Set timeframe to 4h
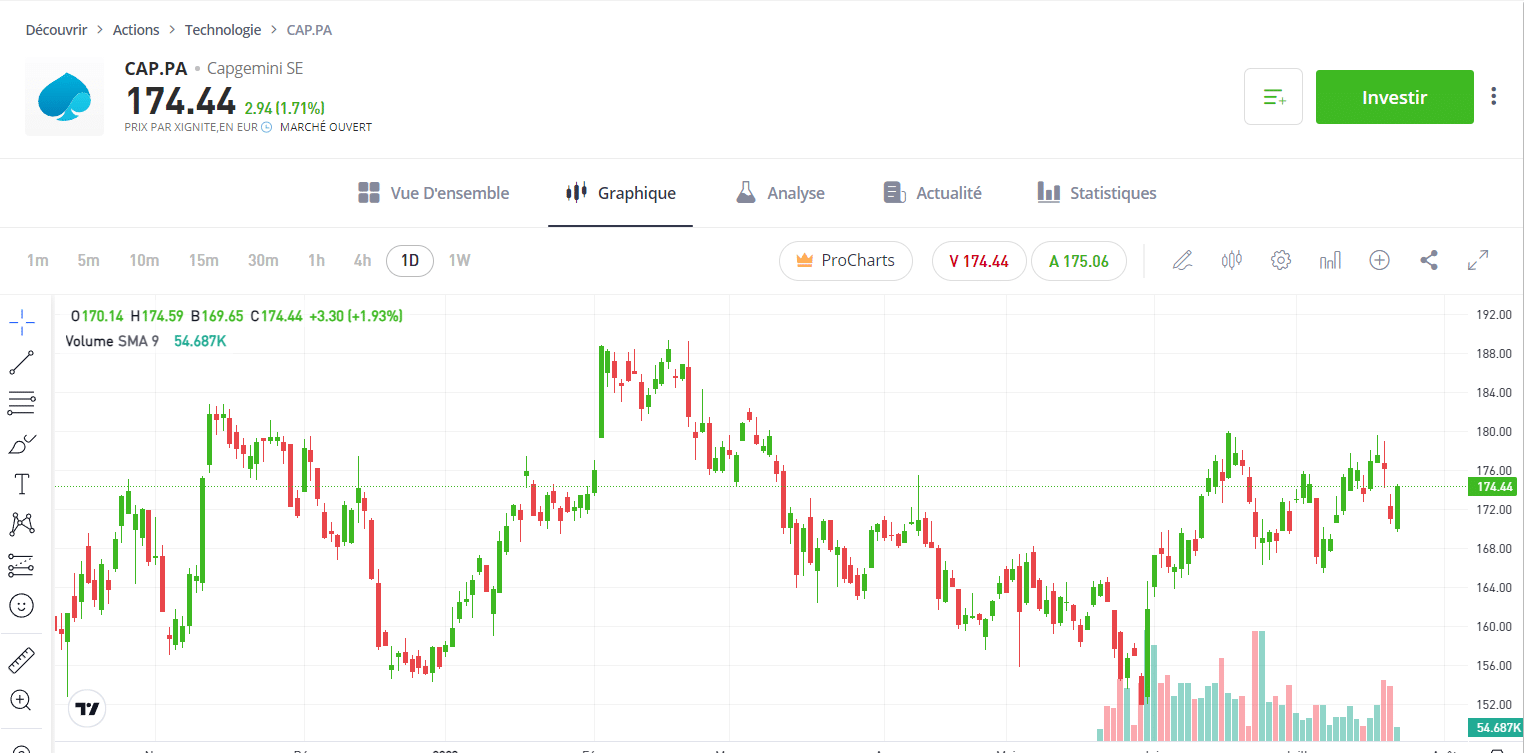The image size is (1524, 753). pos(362,261)
